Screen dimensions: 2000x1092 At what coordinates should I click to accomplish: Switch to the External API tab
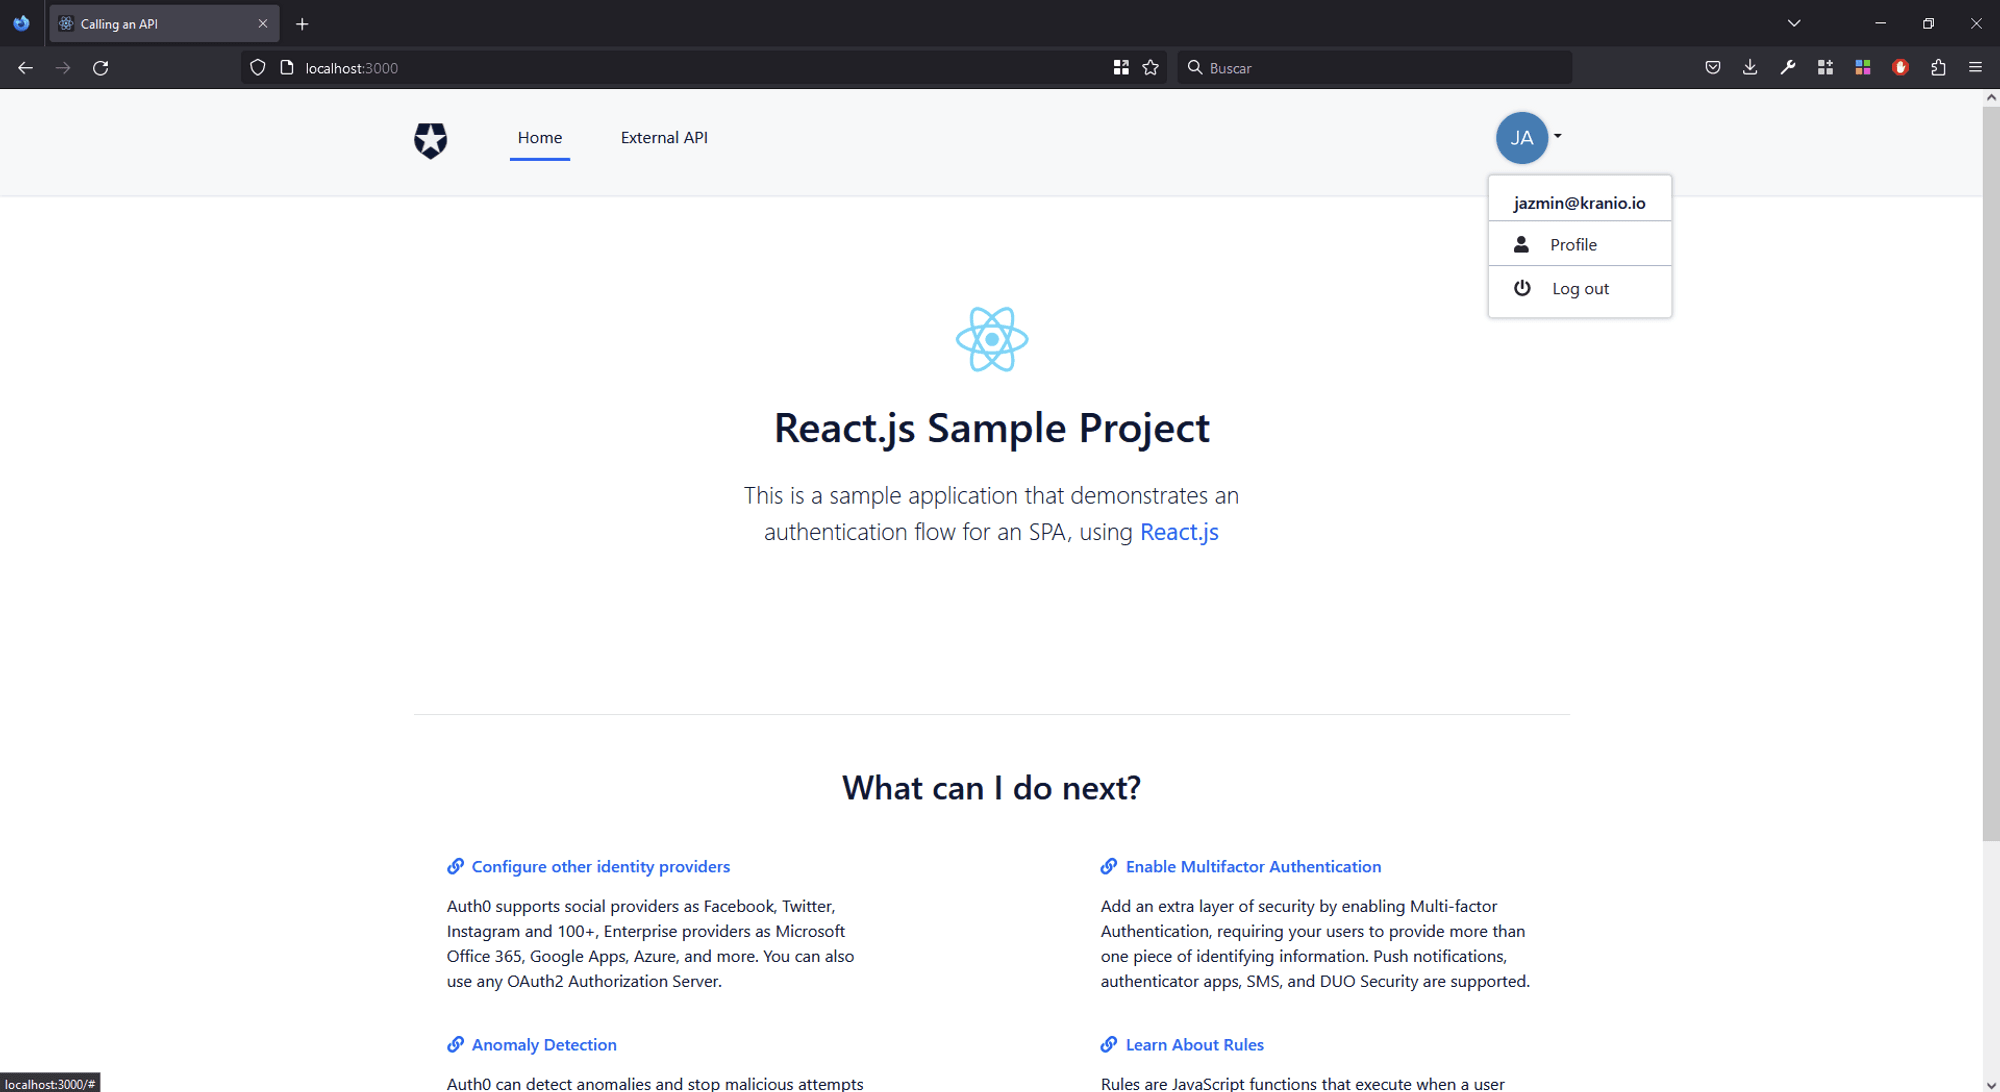(x=664, y=138)
